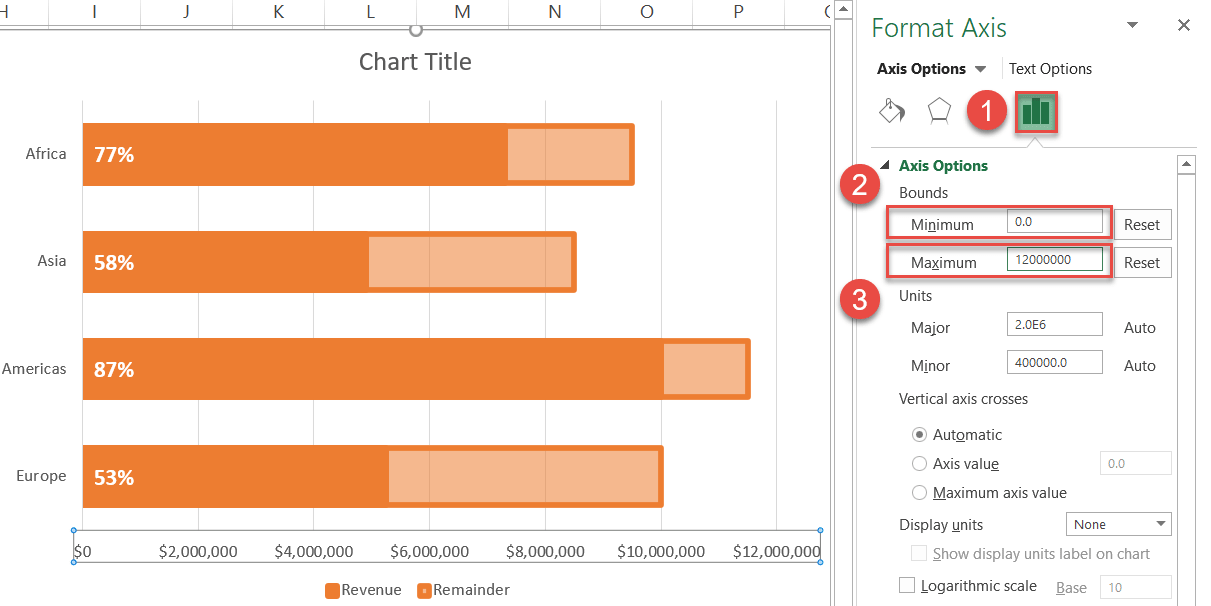Click the Axis value number field
Image resolution: width=1211 pixels, height=606 pixels.
coord(1135,463)
